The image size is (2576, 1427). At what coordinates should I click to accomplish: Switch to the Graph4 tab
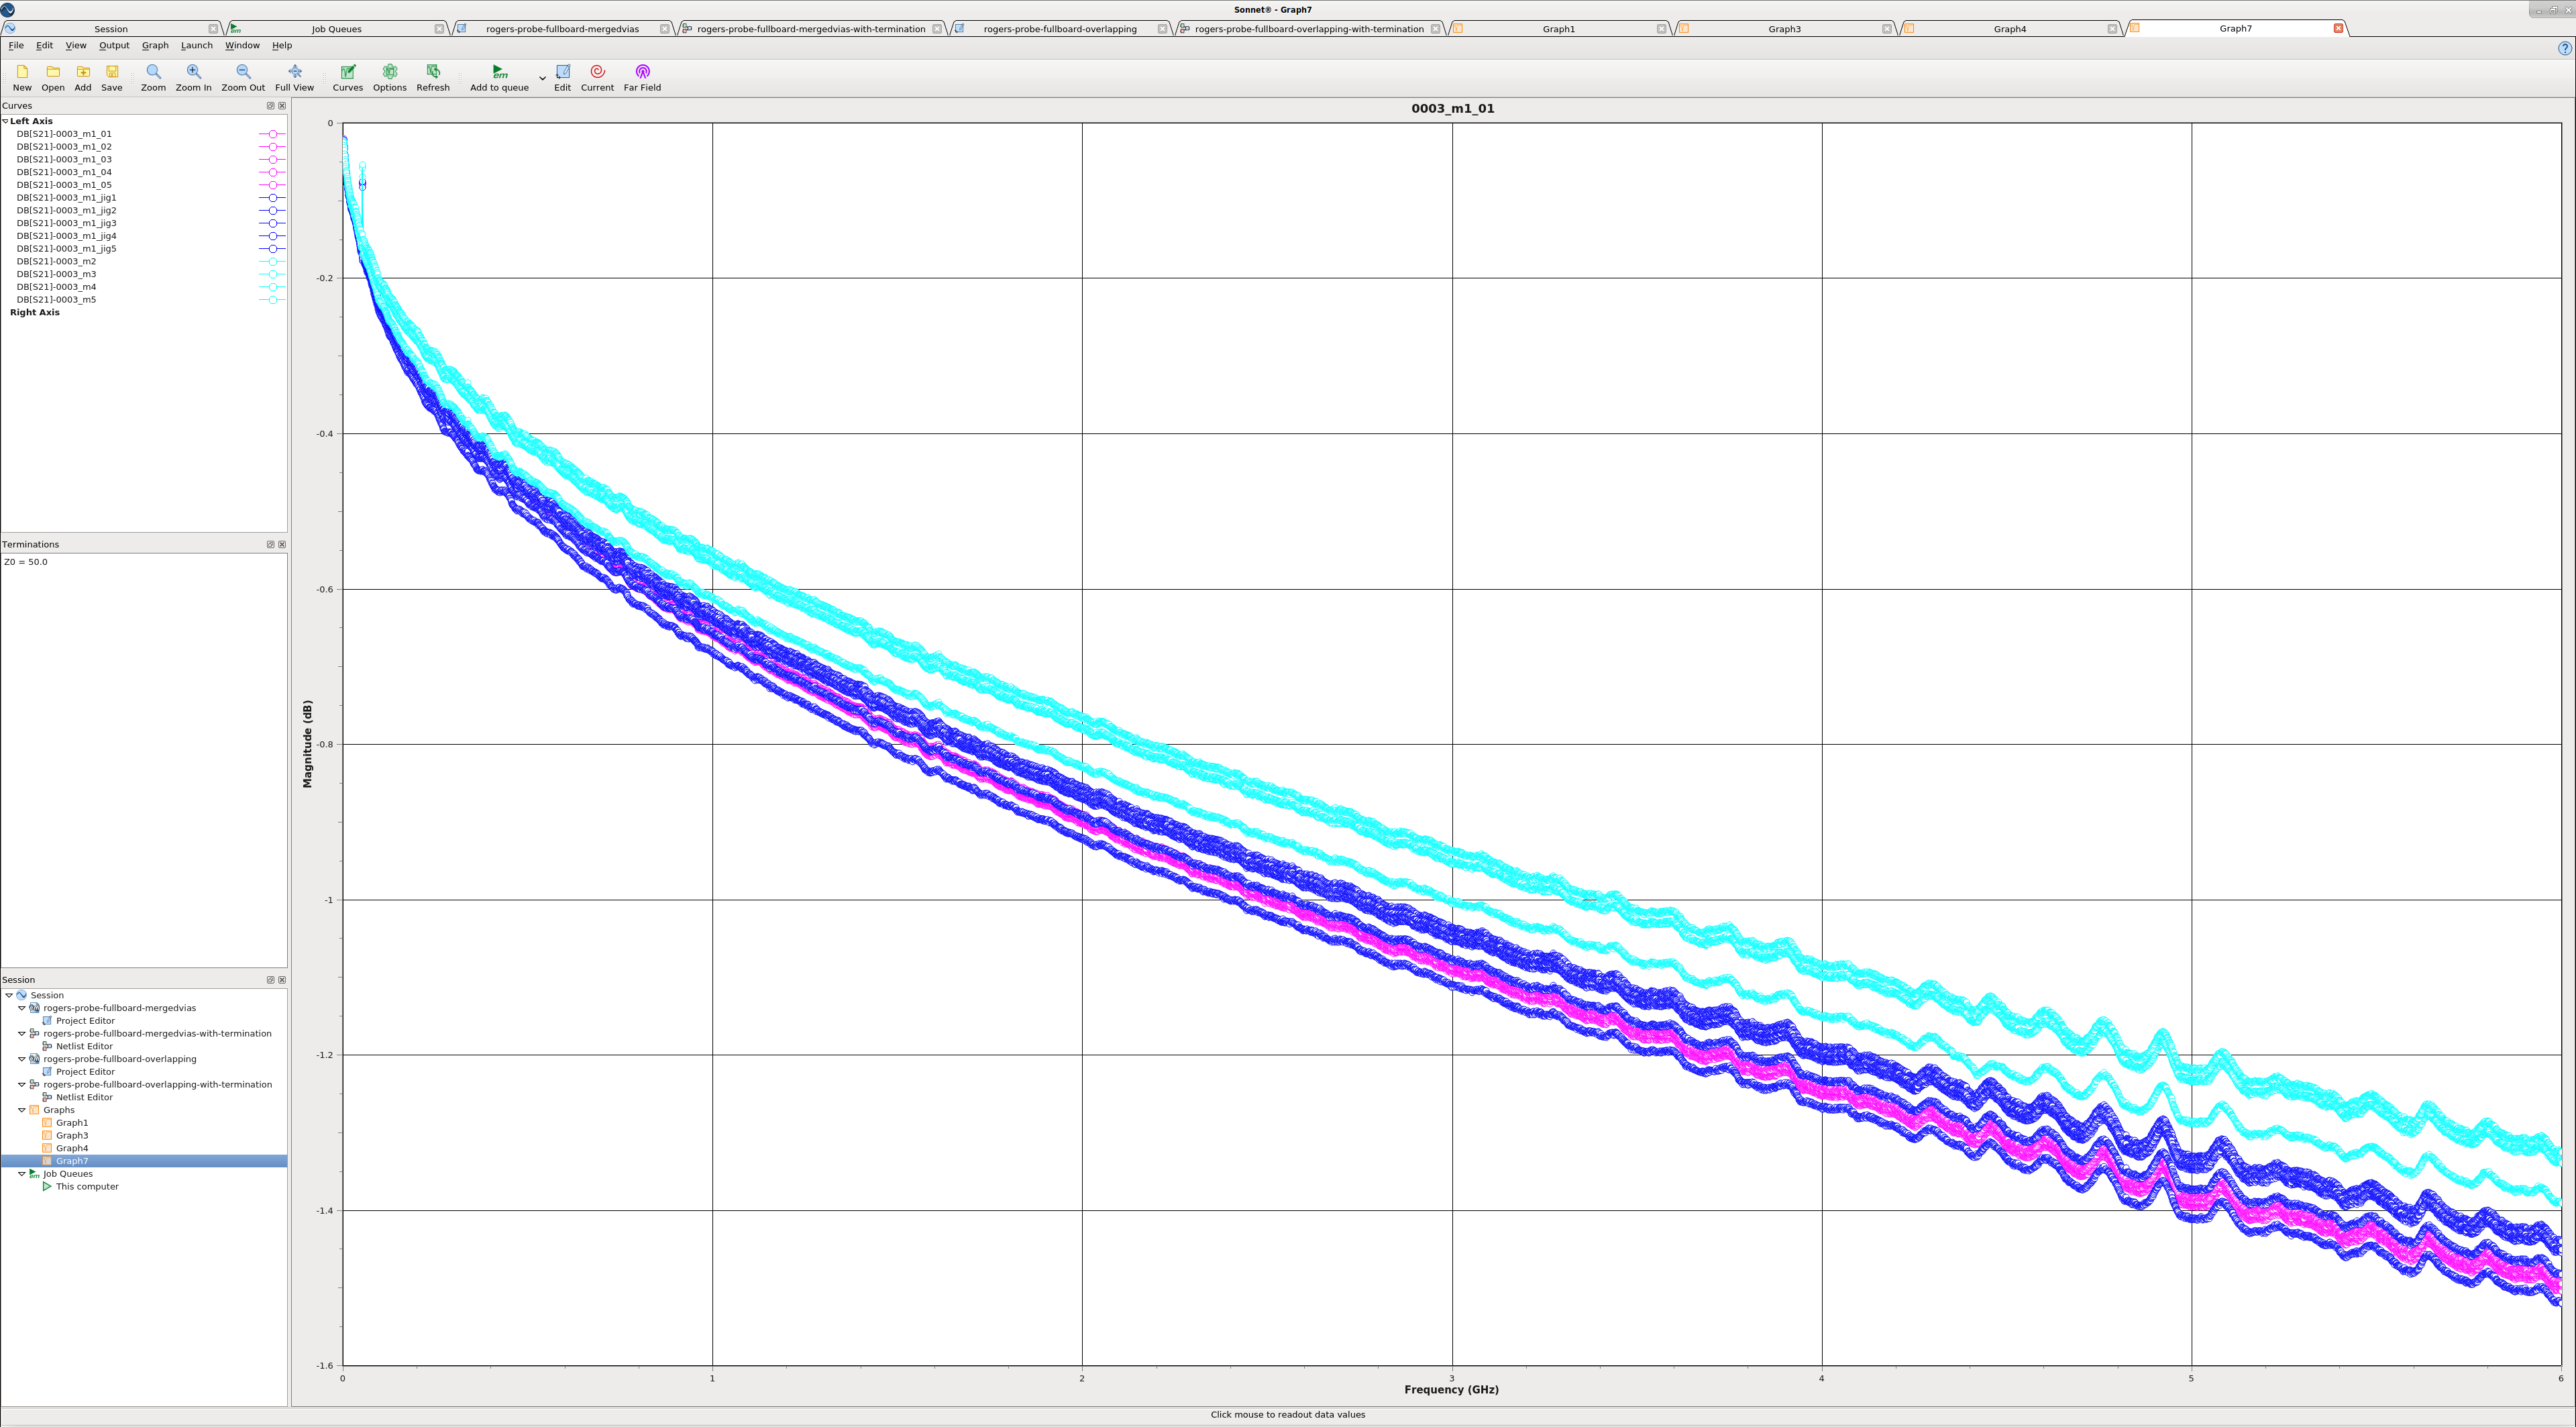coord(2010,29)
